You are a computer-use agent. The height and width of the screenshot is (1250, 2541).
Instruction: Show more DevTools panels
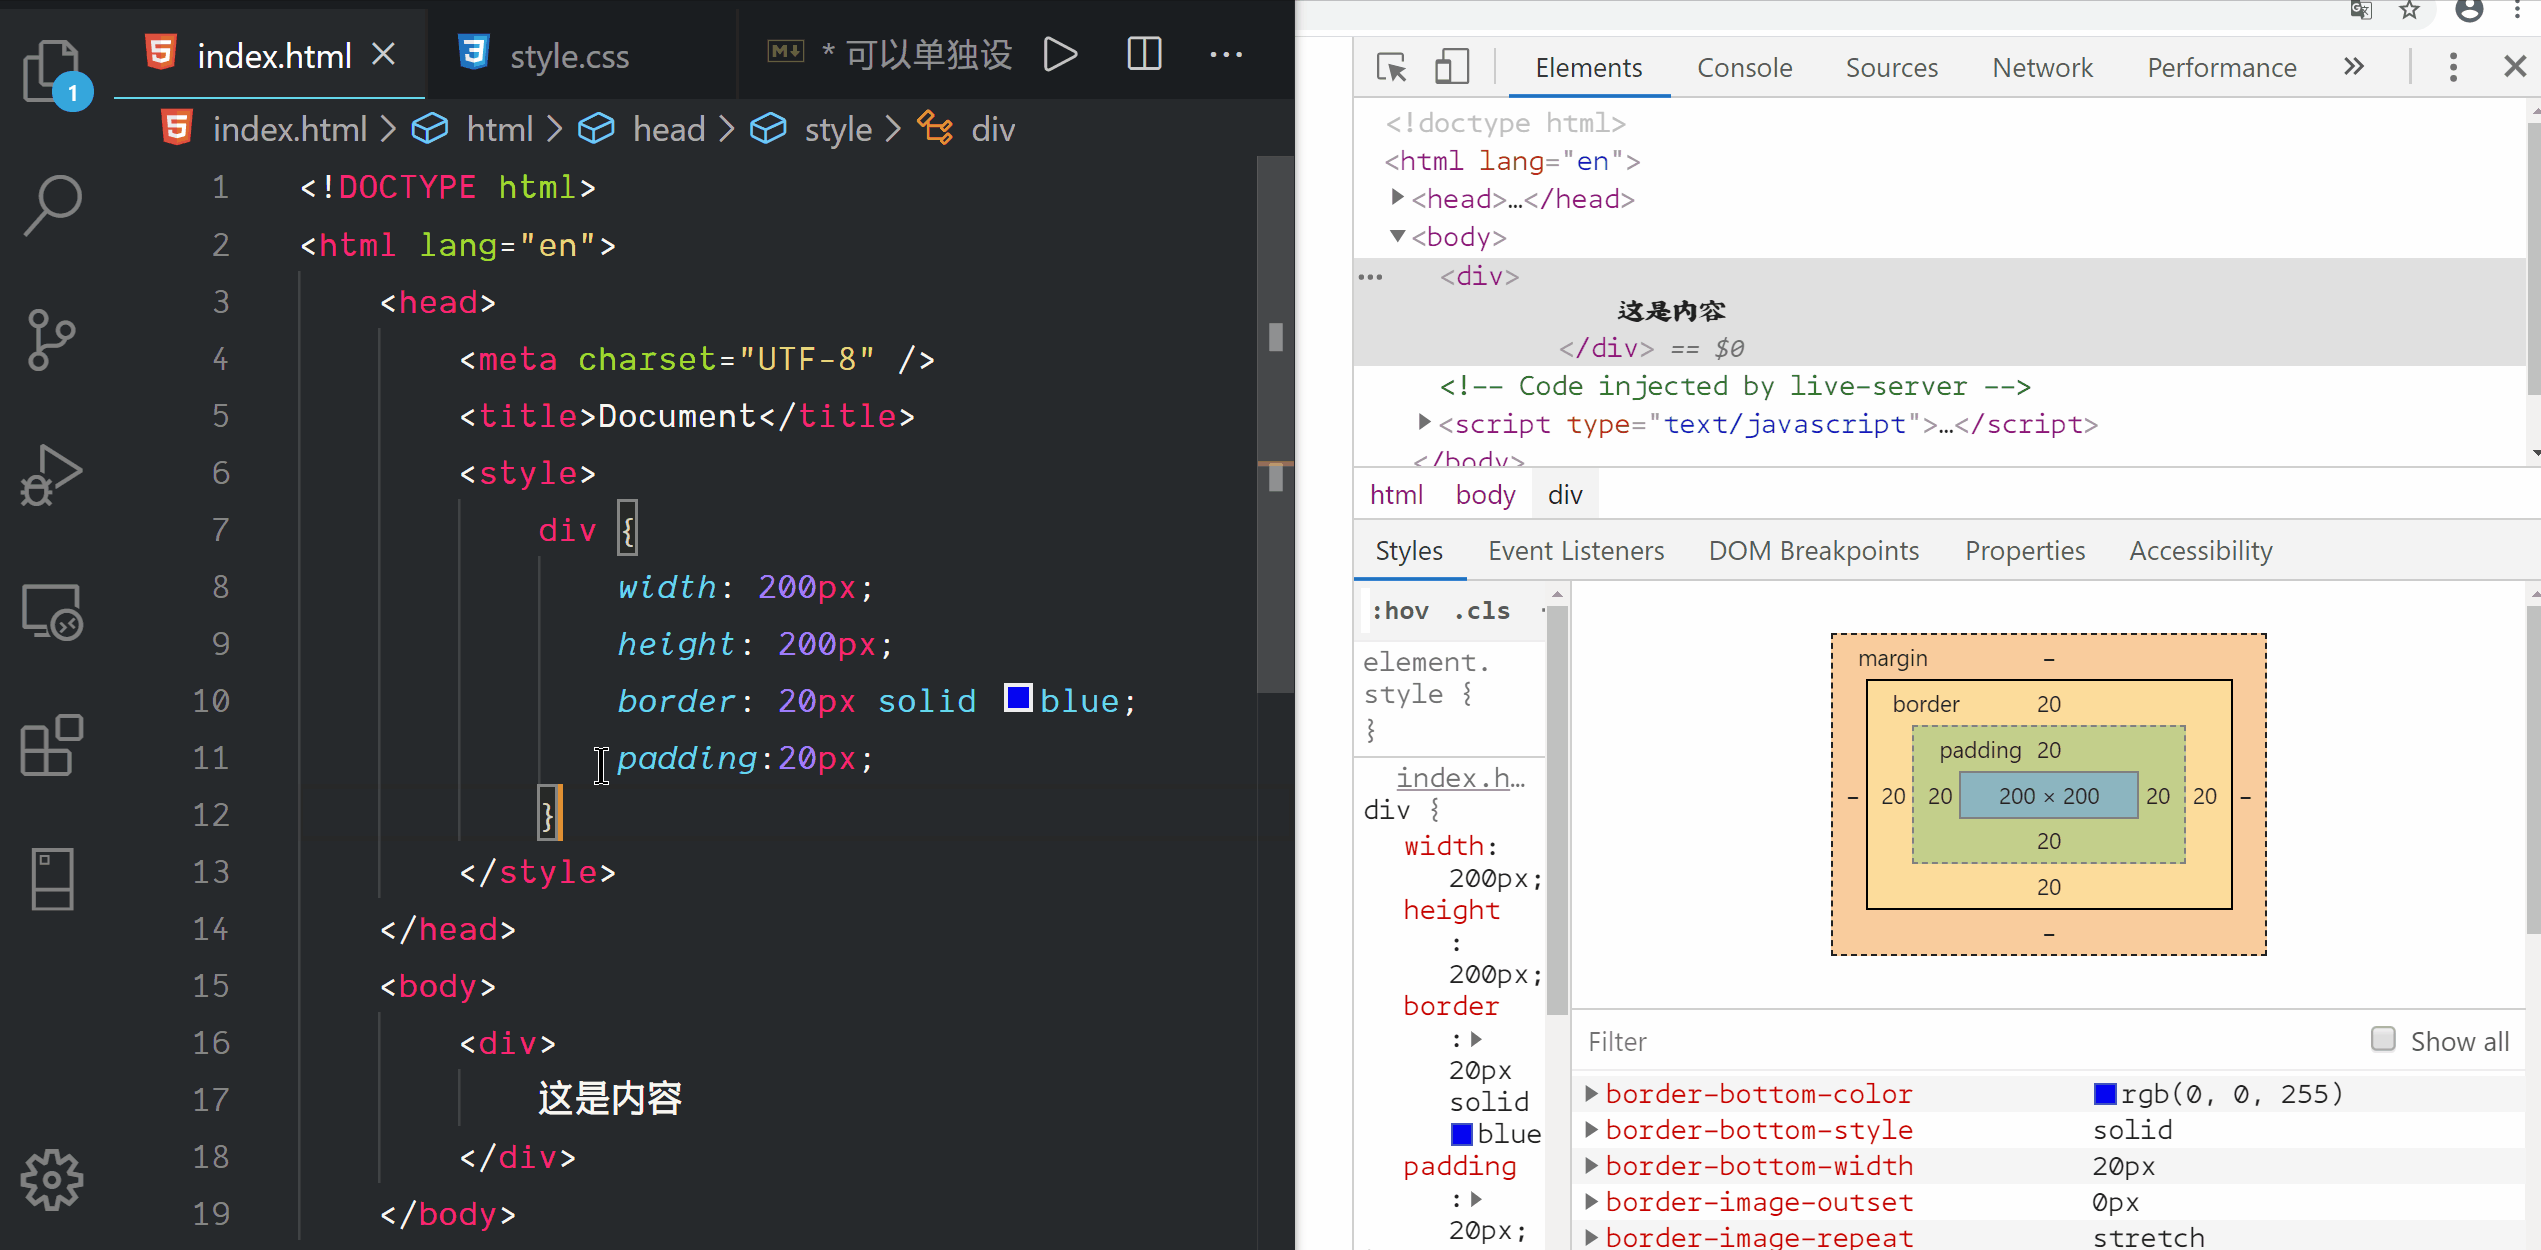[x=2354, y=67]
